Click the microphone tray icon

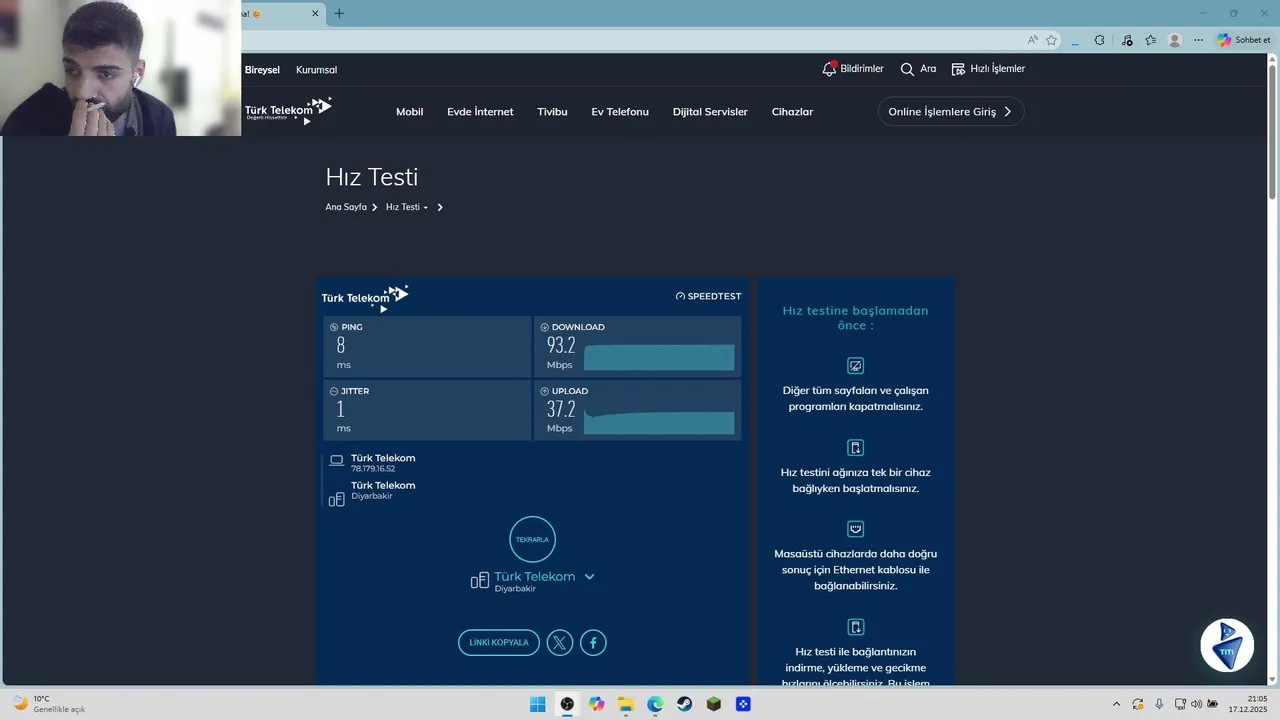pyautogui.click(x=1159, y=704)
